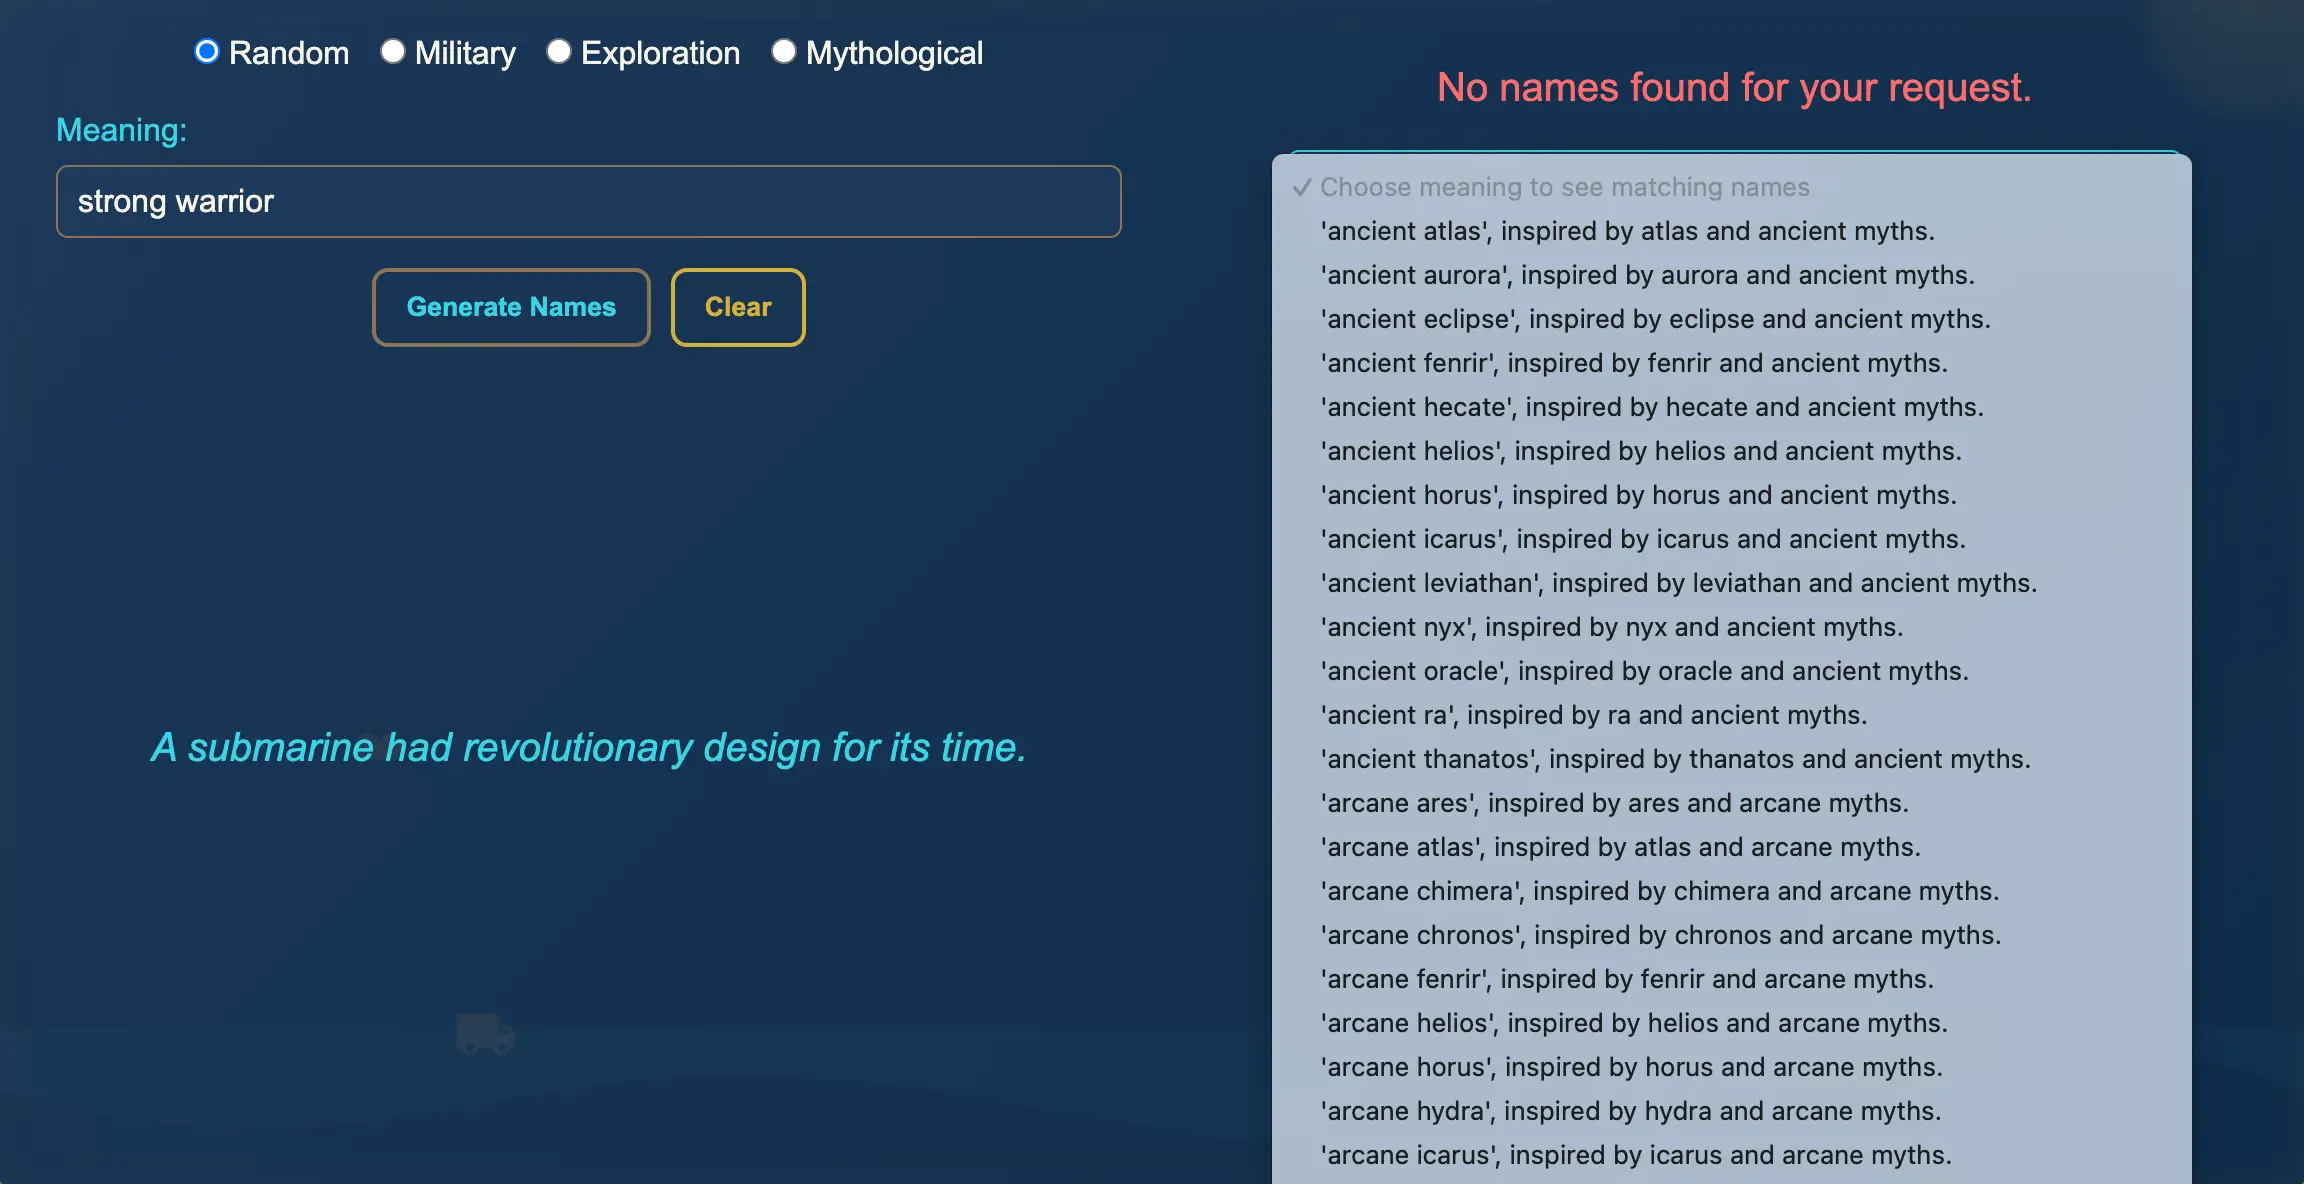
Task: Select checked 'Choose meaning' placeholder option
Action: tap(1564, 187)
